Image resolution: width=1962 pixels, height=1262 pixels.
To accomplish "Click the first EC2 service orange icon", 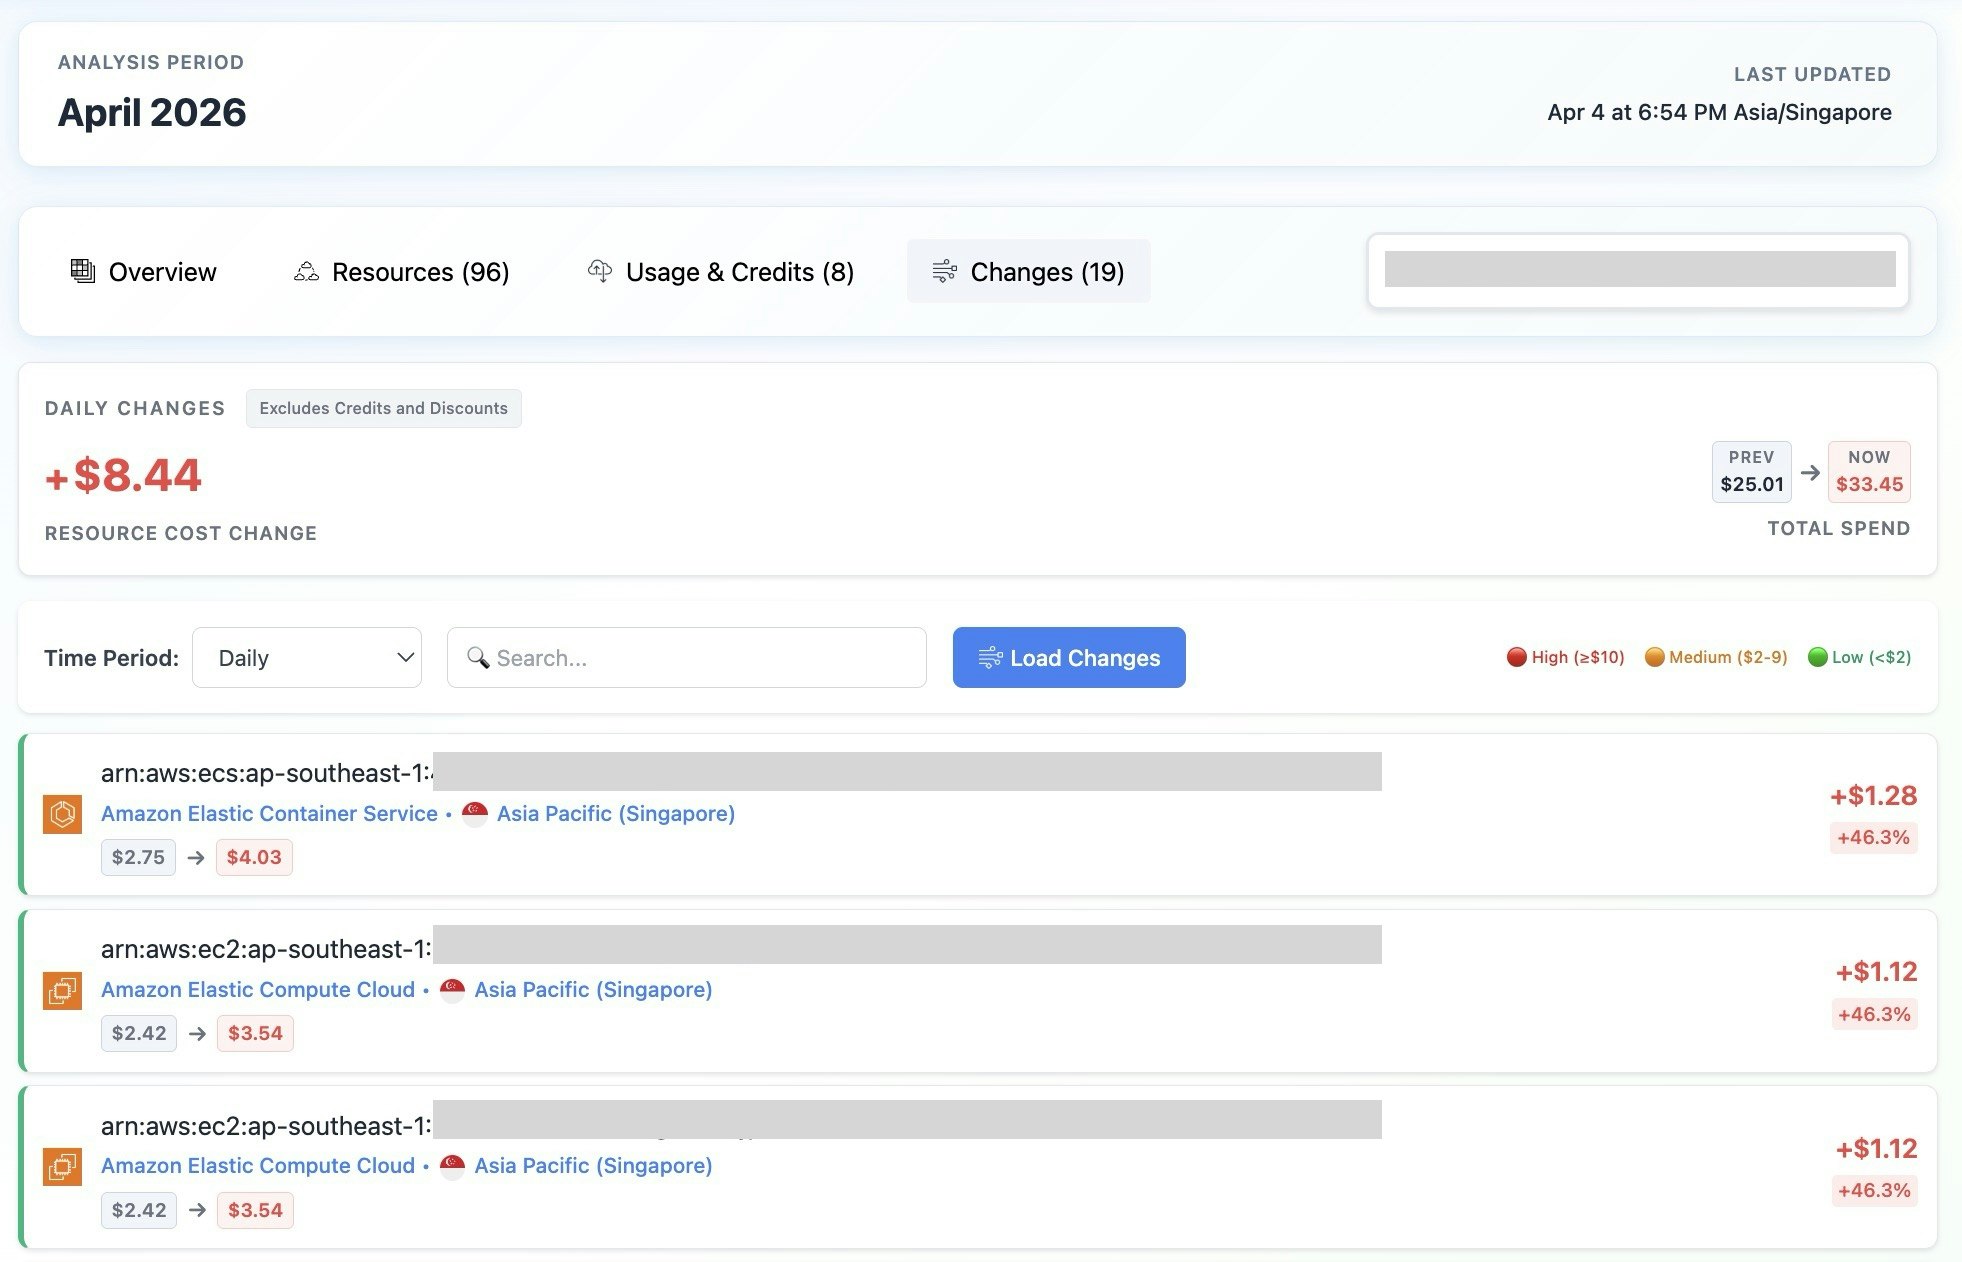I will 62,990.
